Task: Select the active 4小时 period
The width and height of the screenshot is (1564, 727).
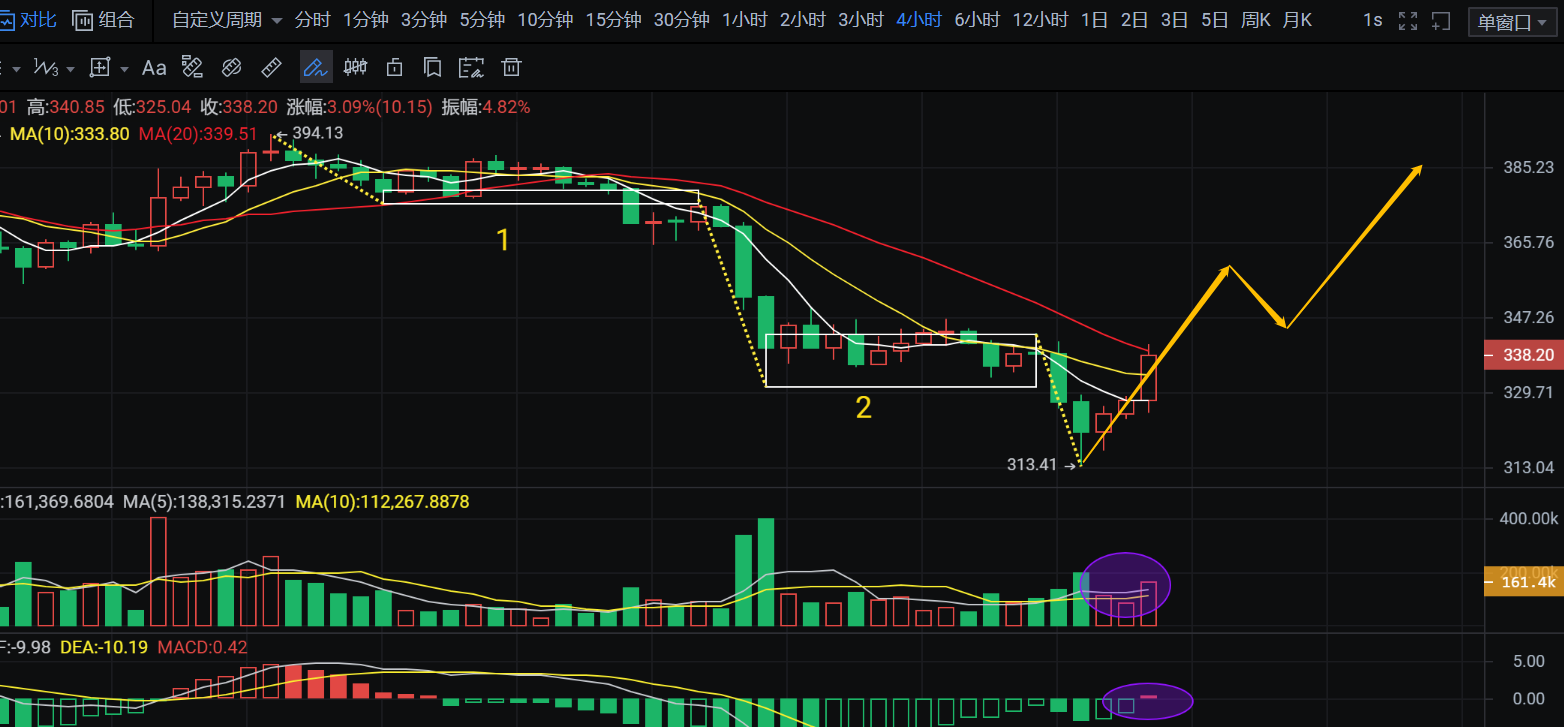Action: click(x=919, y=20)
